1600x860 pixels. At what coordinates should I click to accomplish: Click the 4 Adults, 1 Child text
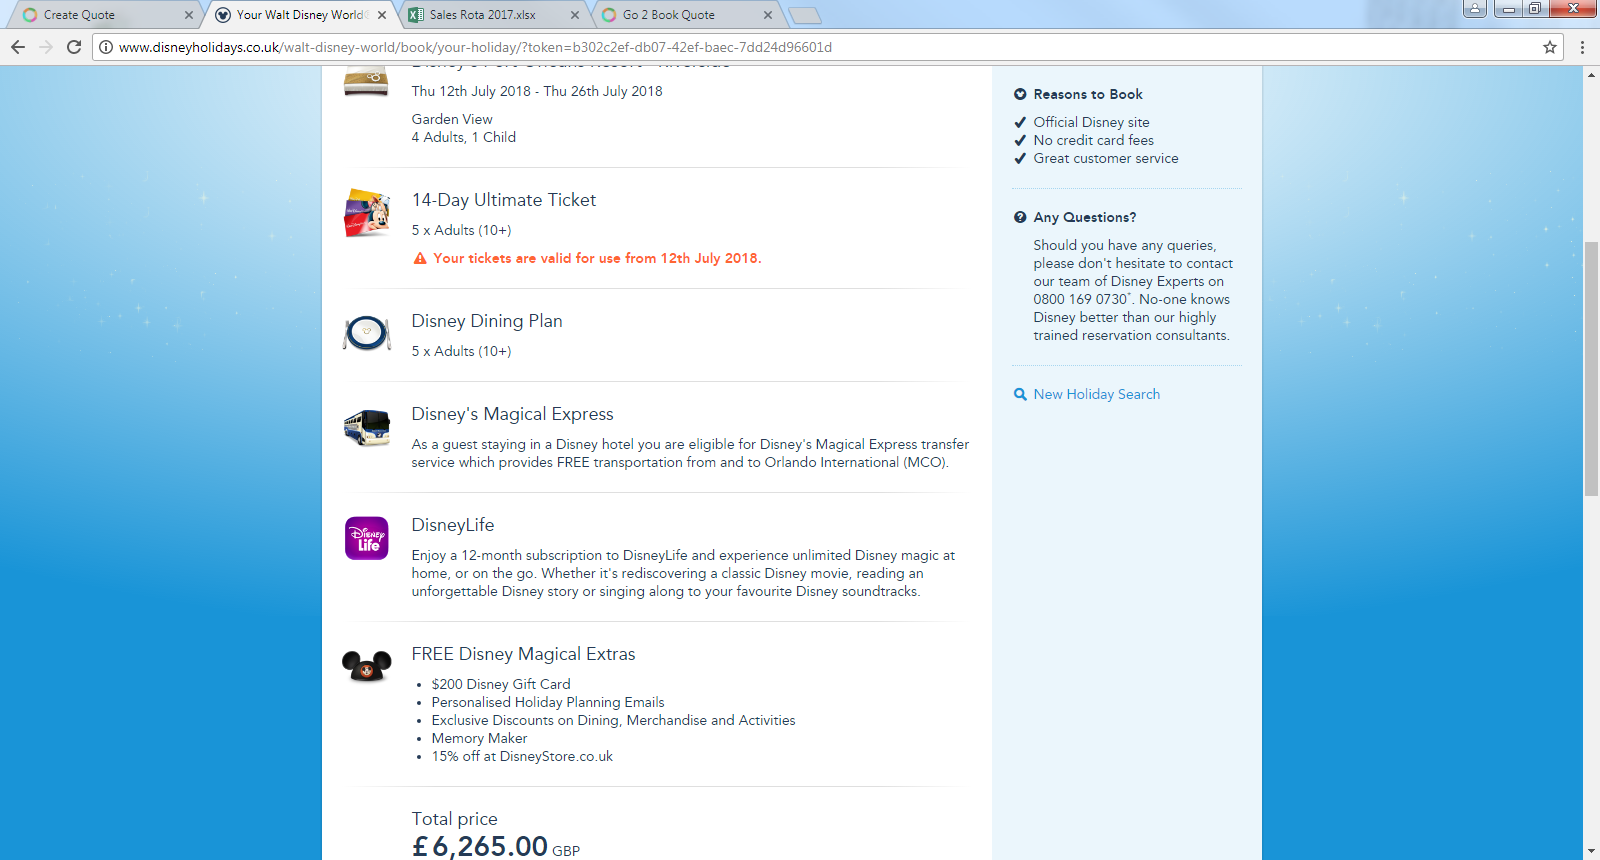[x=464, y=137]
